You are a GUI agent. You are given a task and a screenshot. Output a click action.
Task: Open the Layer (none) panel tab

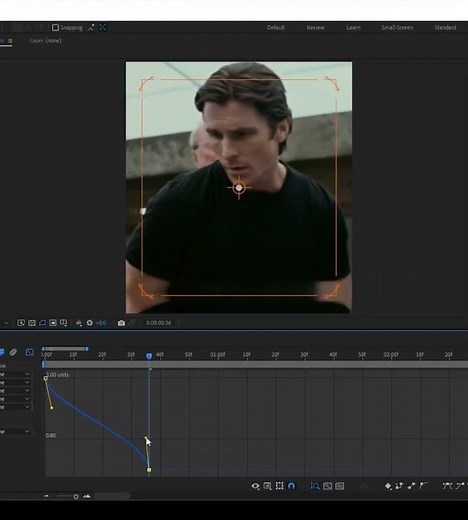45,41
